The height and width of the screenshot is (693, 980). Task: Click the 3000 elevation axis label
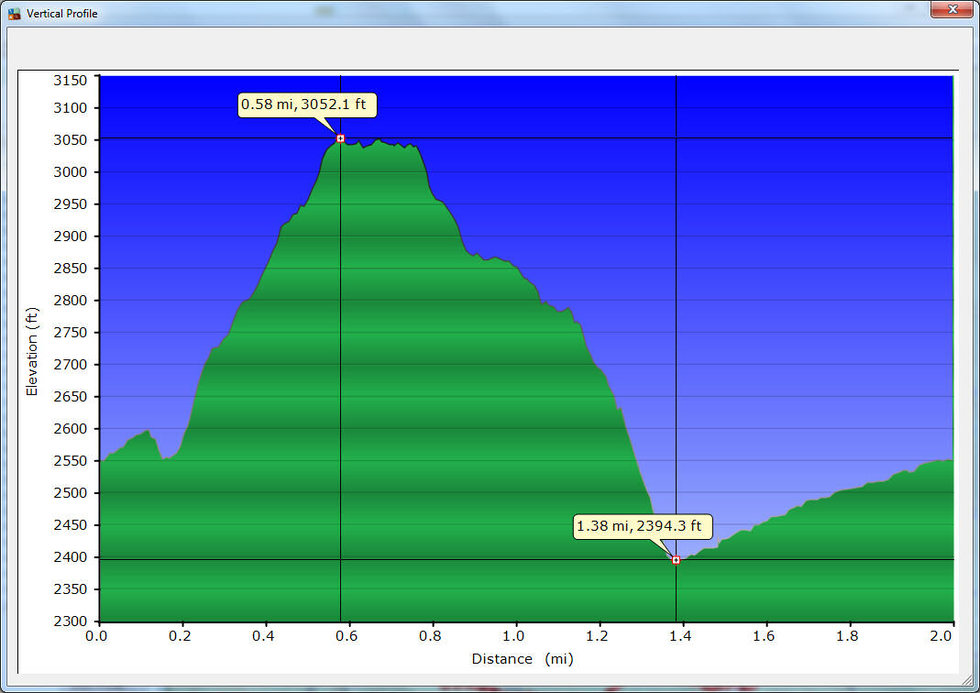pos(70,172)
